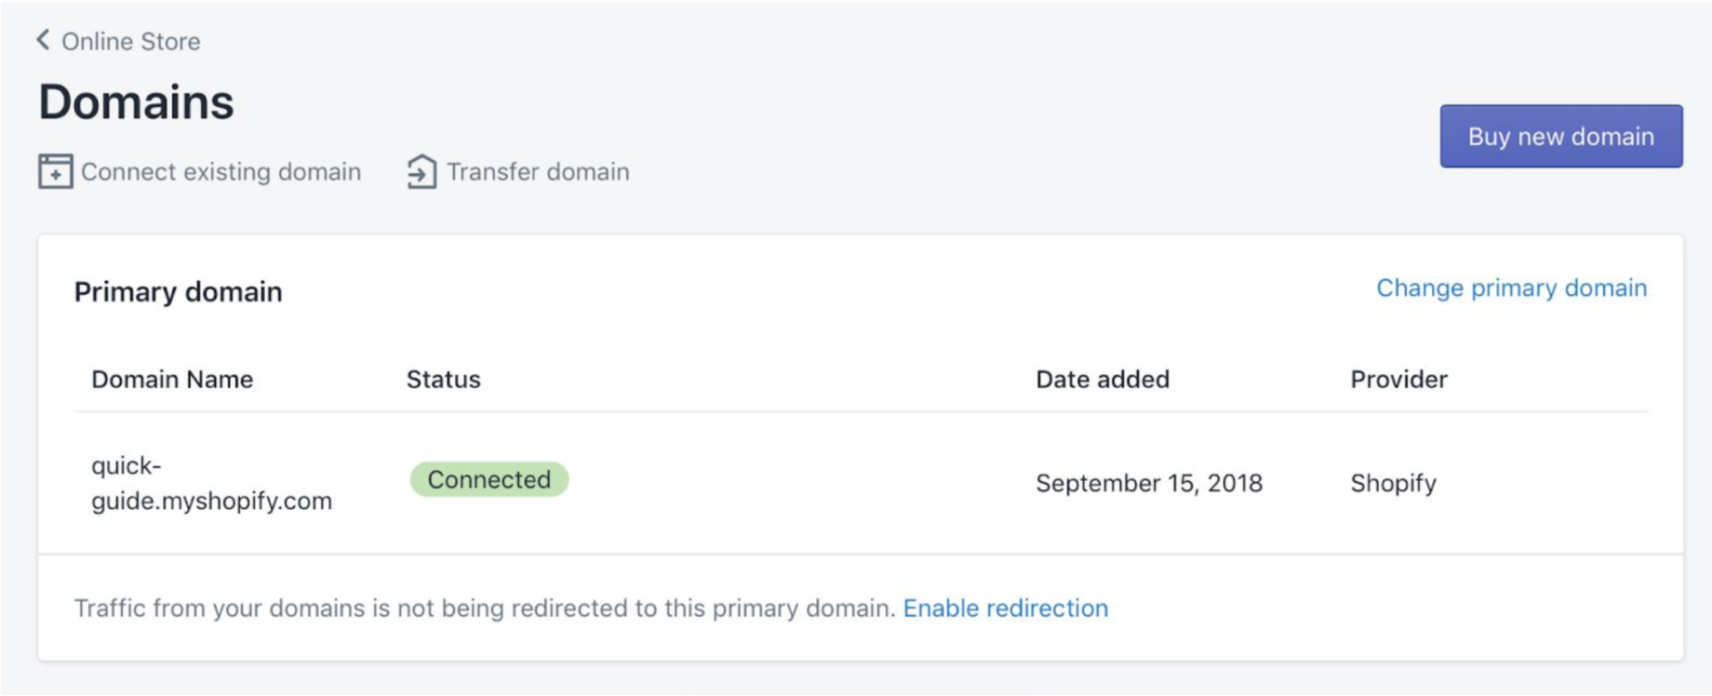
Task: Click the Domain Name column header
Action: click(172, 379)
